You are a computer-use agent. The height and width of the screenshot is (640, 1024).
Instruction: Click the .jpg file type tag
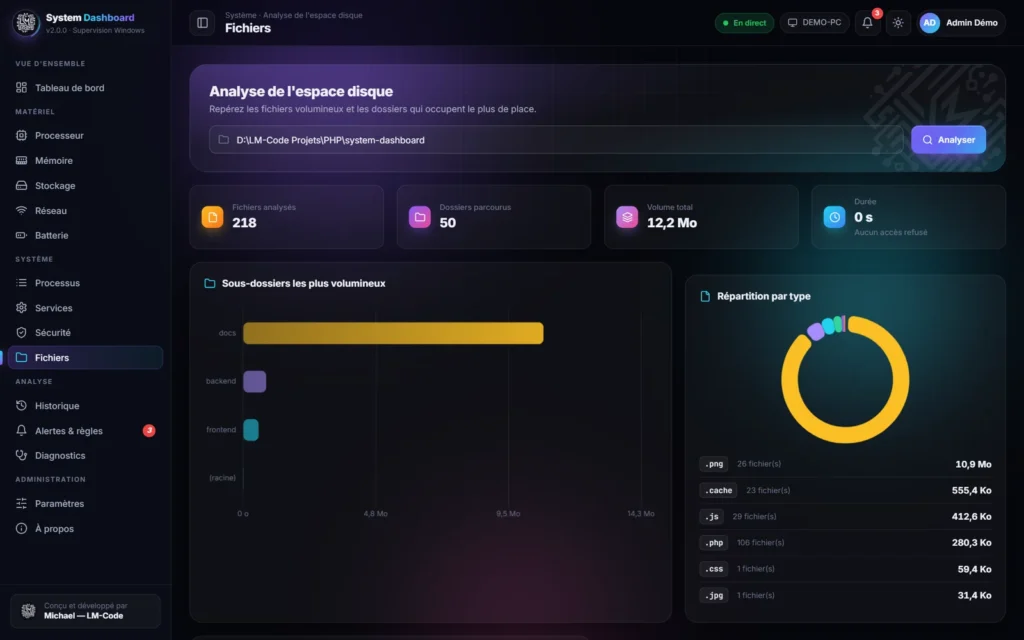714,595
